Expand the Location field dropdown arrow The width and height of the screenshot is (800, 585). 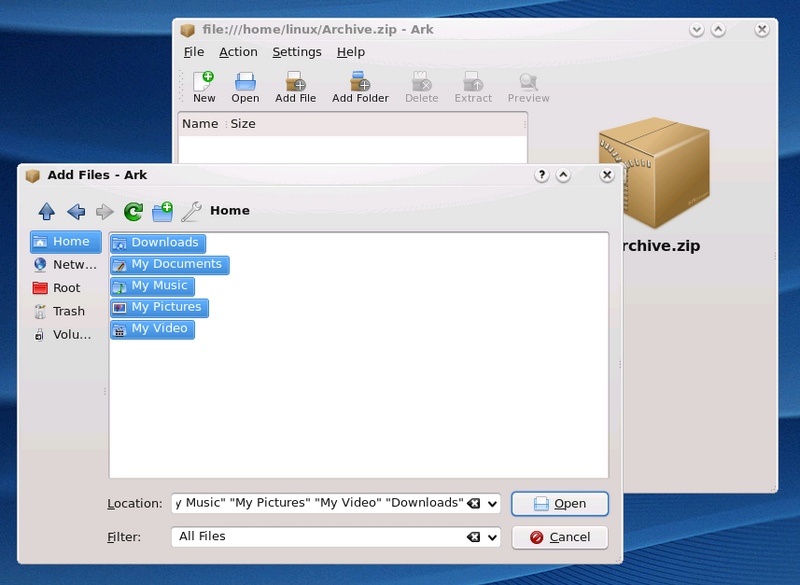point(492,504)
